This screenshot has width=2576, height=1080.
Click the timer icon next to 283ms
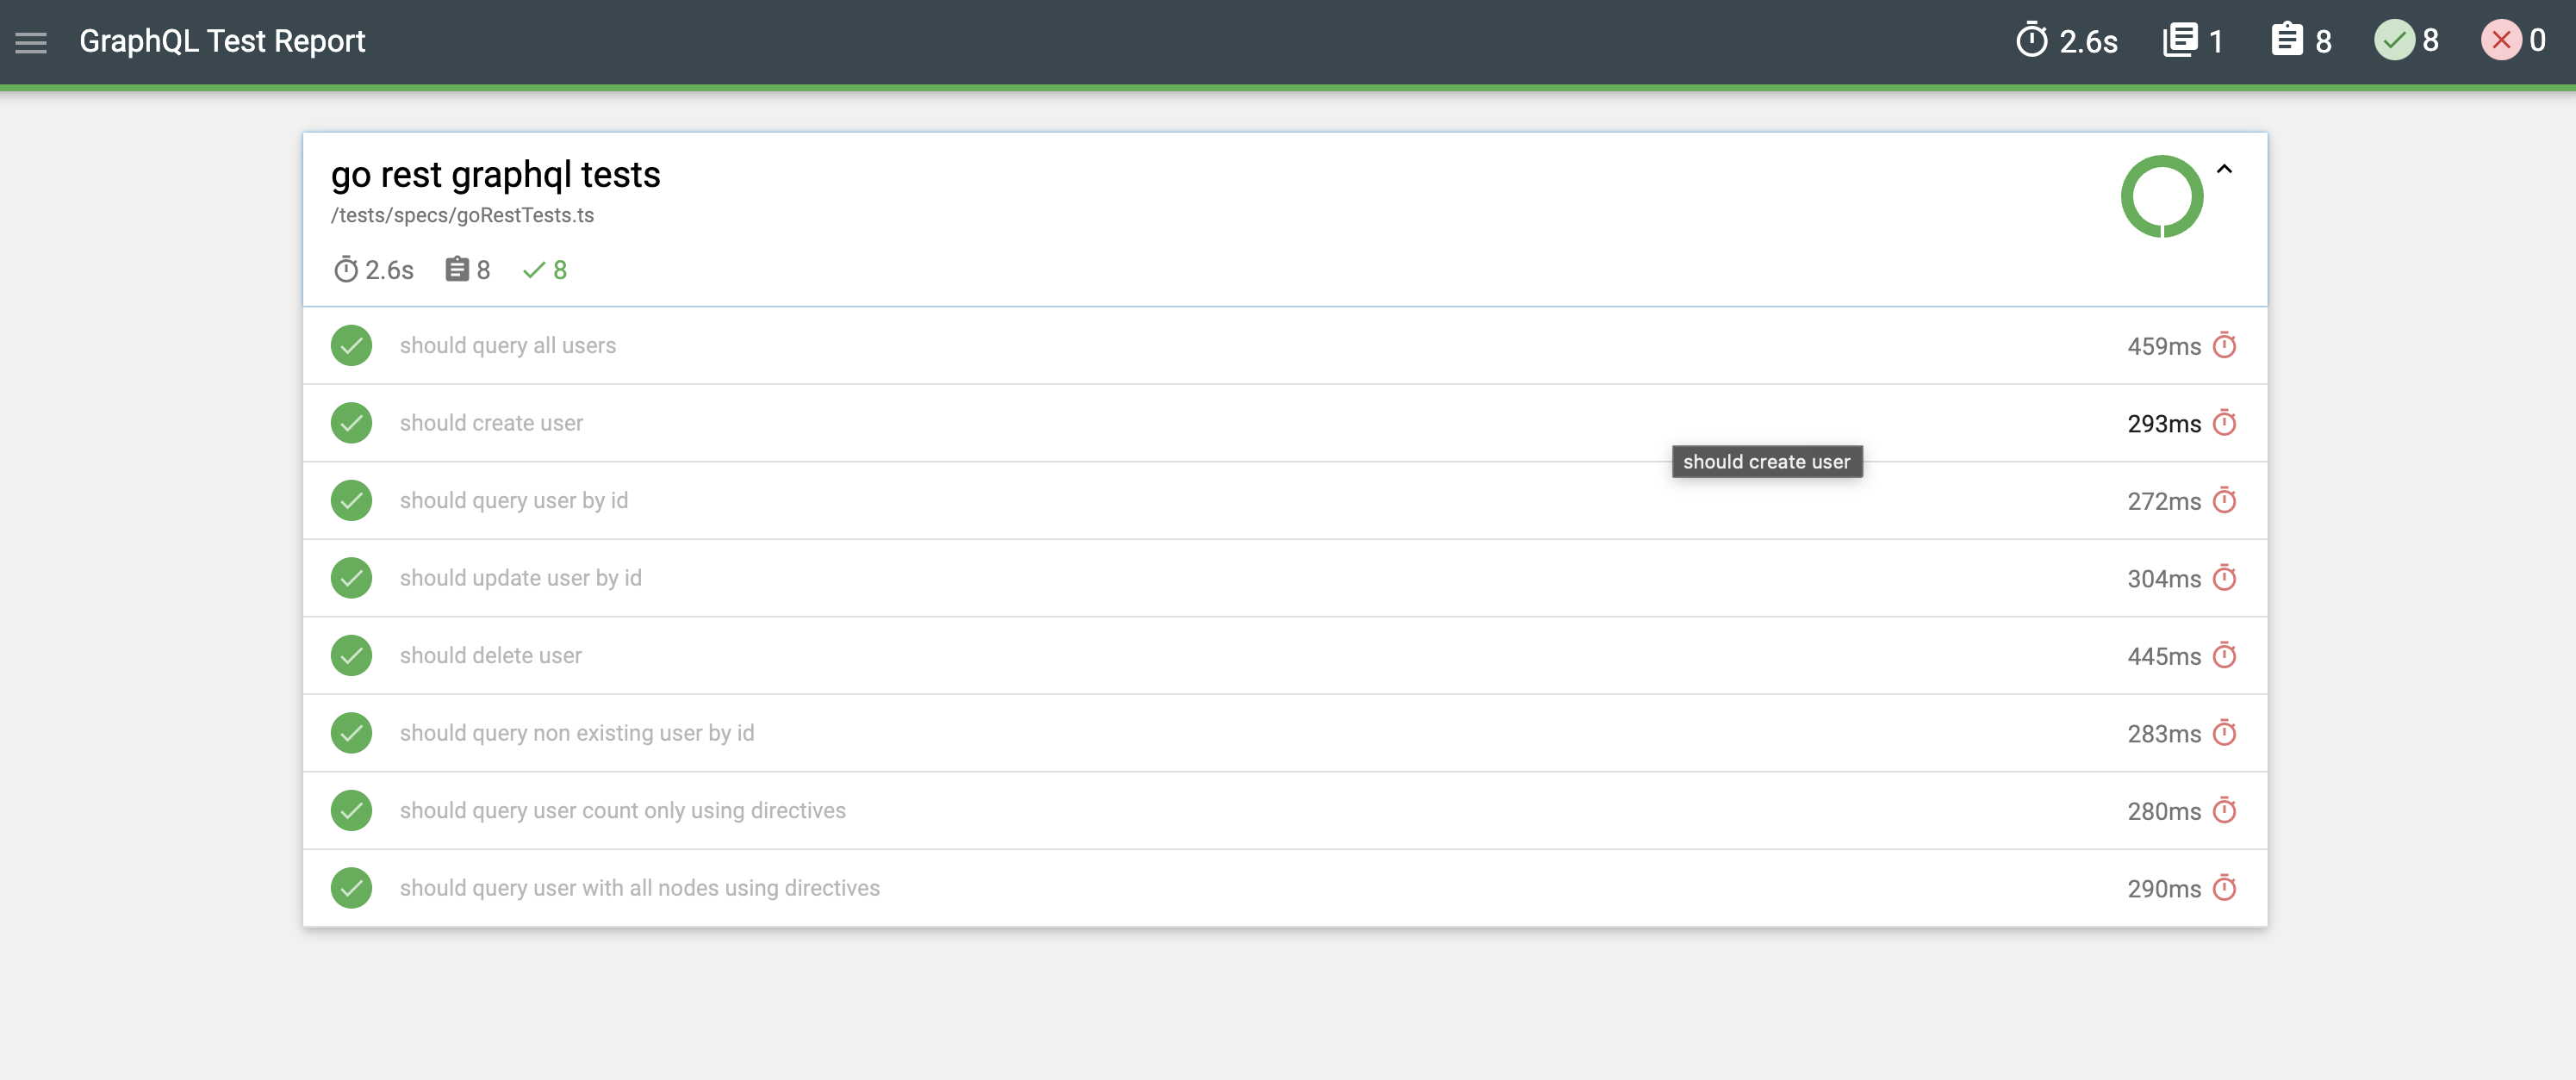2224,733
